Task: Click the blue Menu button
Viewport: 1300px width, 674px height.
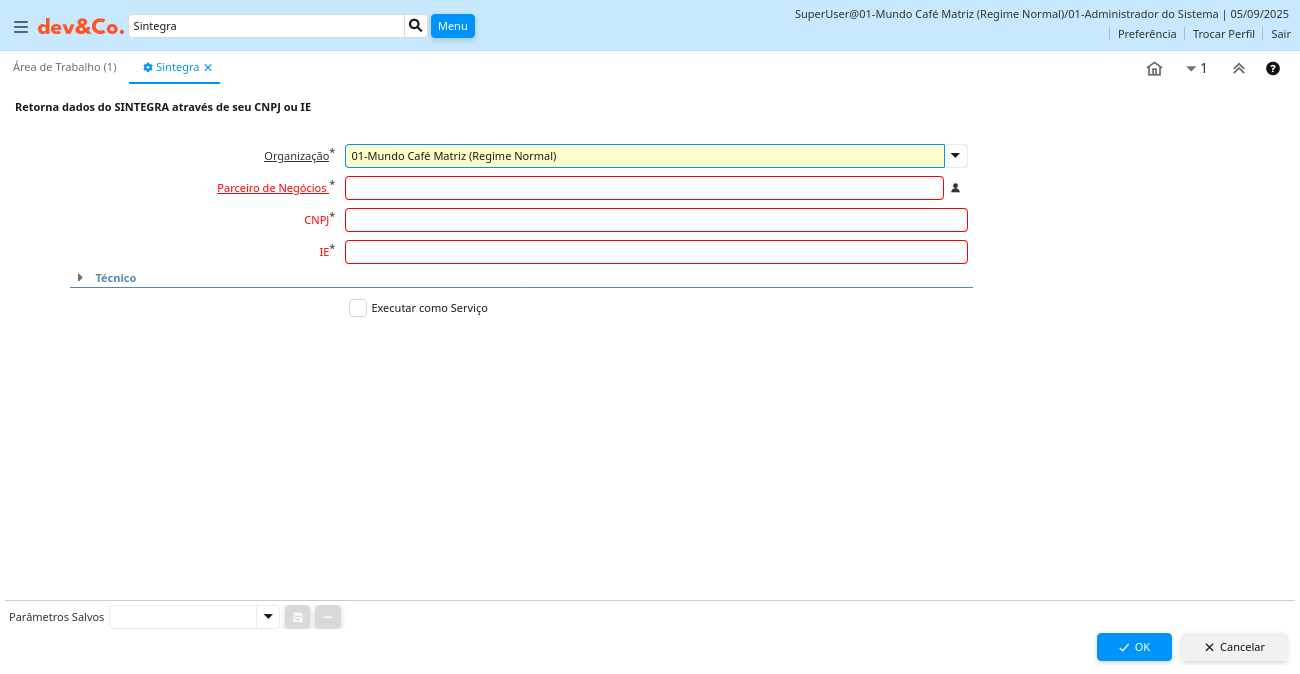Action: point(452,26)
